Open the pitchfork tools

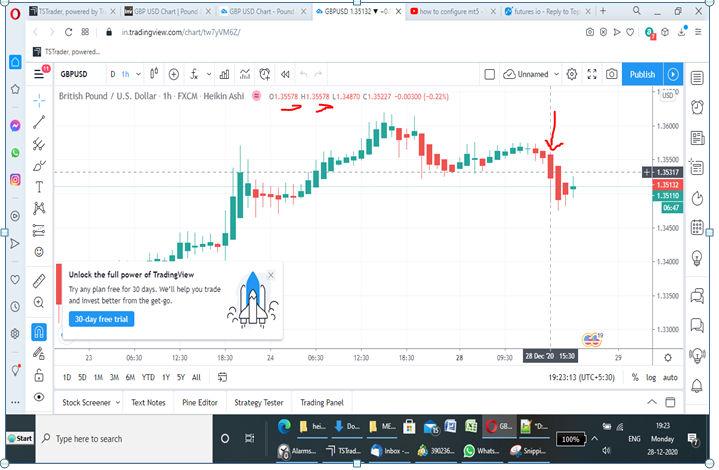pyautogui.click(x=39, y=144)
